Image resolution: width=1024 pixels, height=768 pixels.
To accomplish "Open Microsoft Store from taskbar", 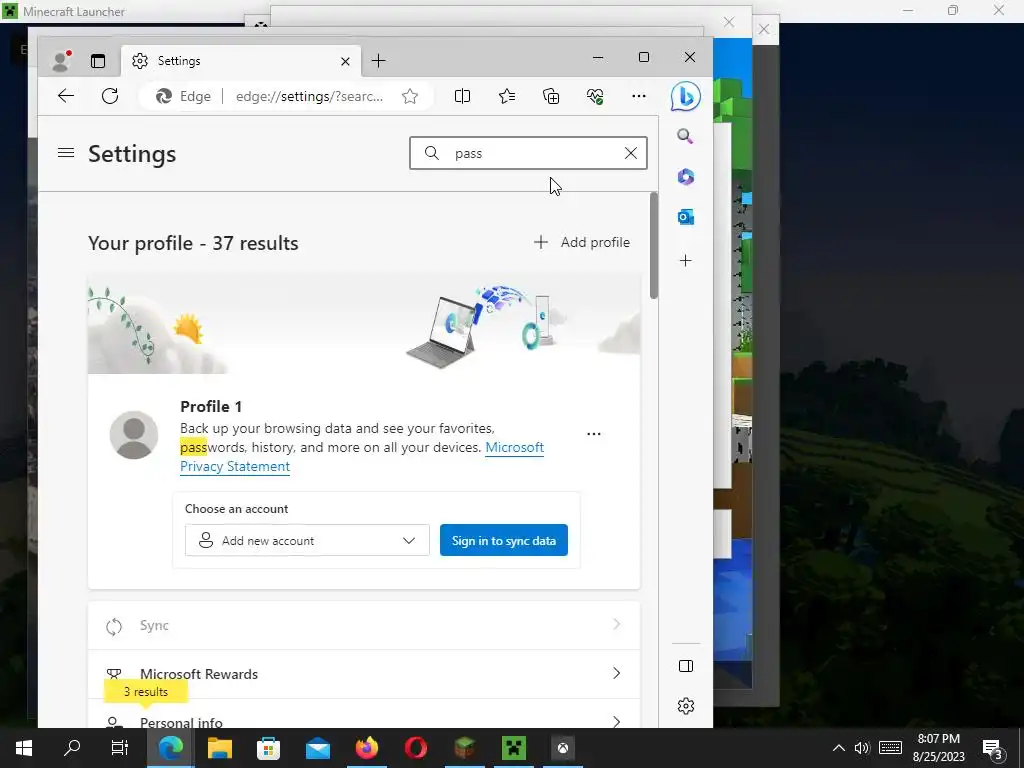I will [268, 748].
